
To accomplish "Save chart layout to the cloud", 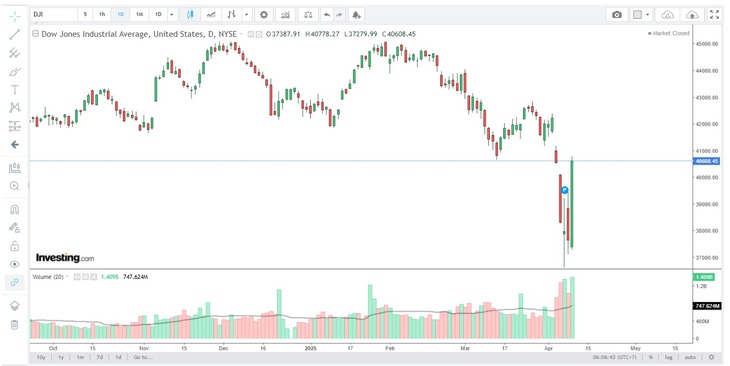I will pos(692,14).
